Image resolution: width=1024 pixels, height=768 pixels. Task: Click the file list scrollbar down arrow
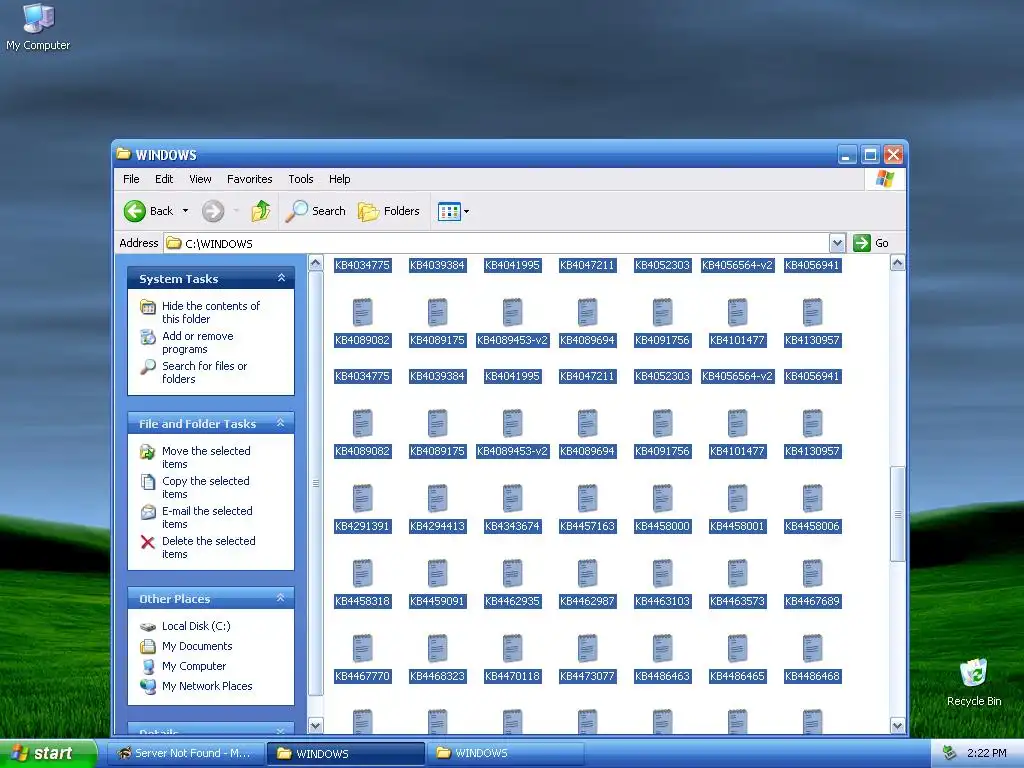[897, 725]
